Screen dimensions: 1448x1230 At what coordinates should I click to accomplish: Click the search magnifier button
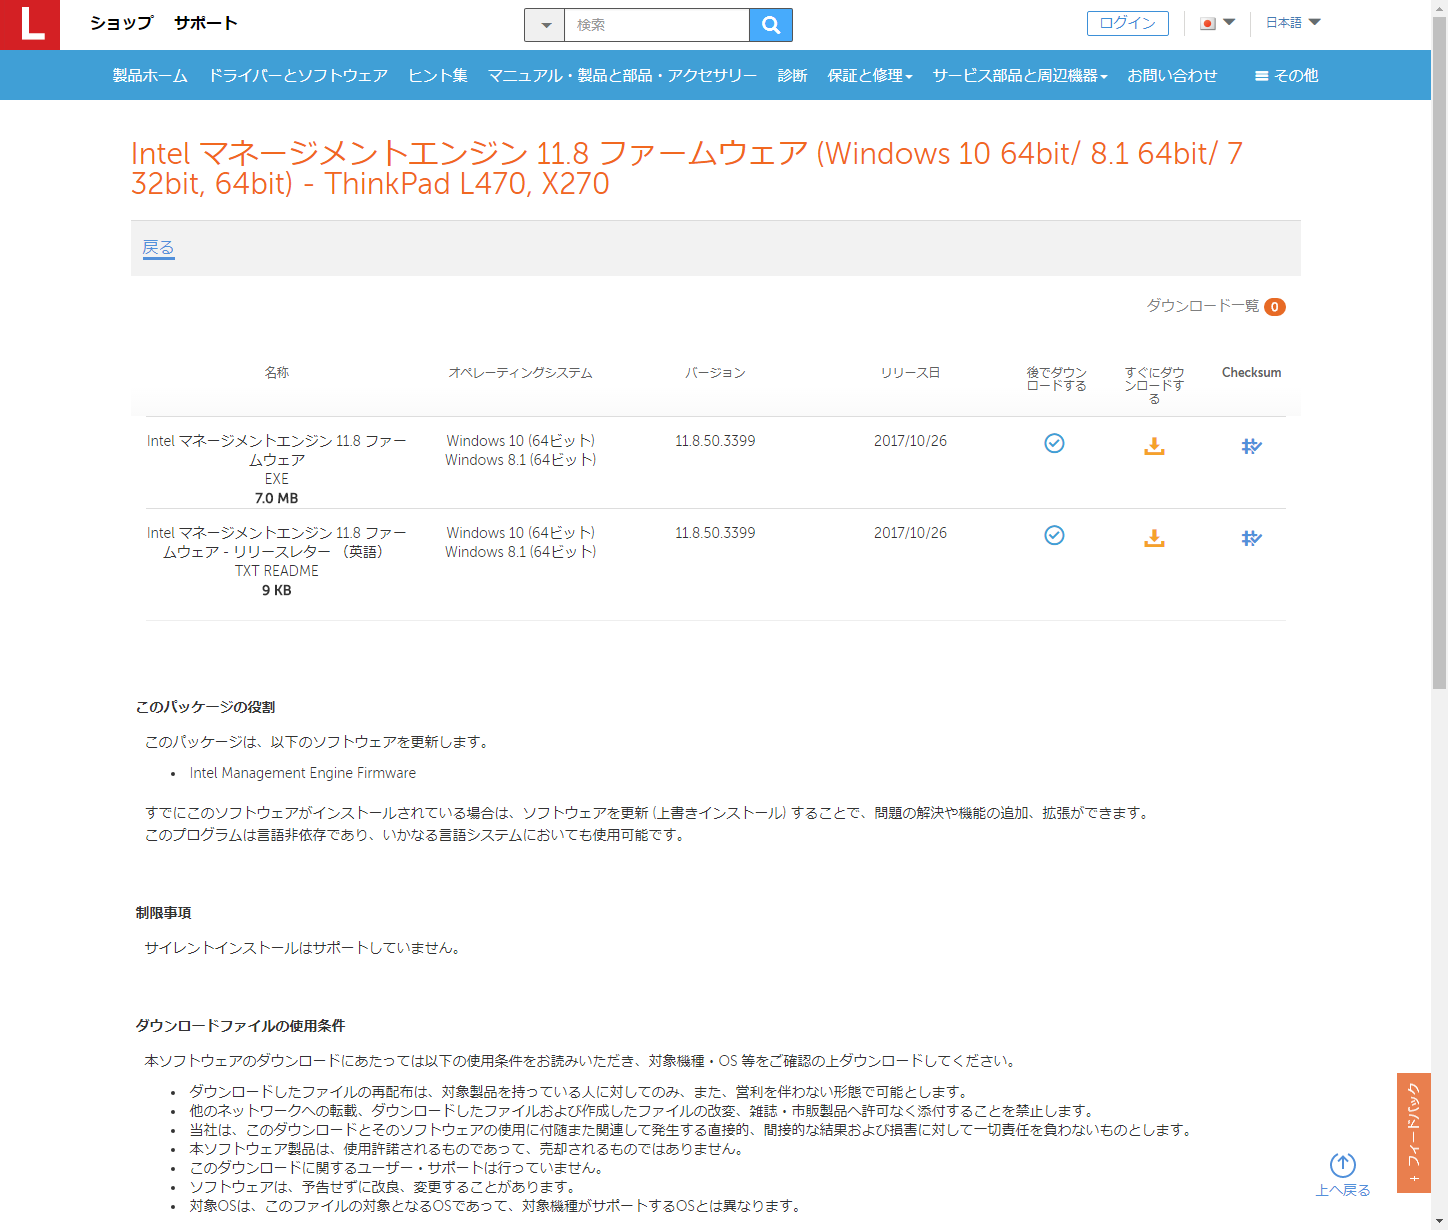pyautogui.click(x=770, y=25)
